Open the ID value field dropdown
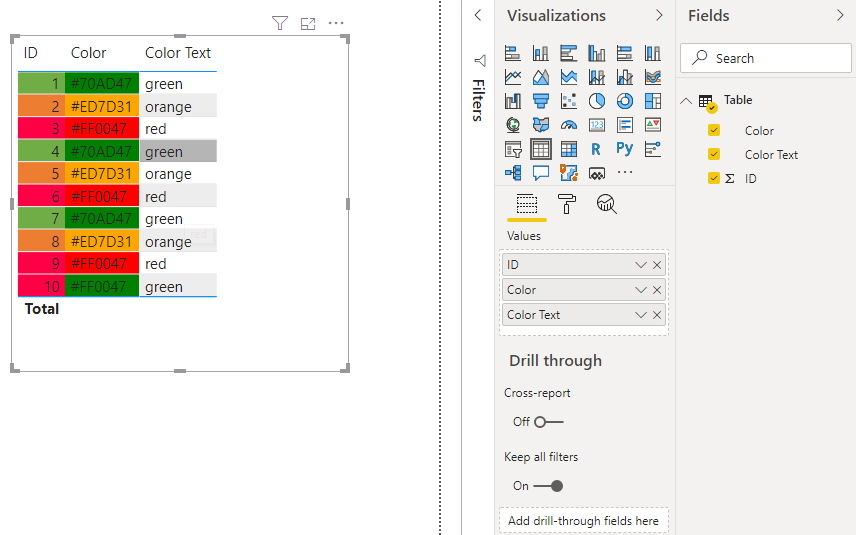The width and height of the screenshot is (856, 535). (640, 265)
